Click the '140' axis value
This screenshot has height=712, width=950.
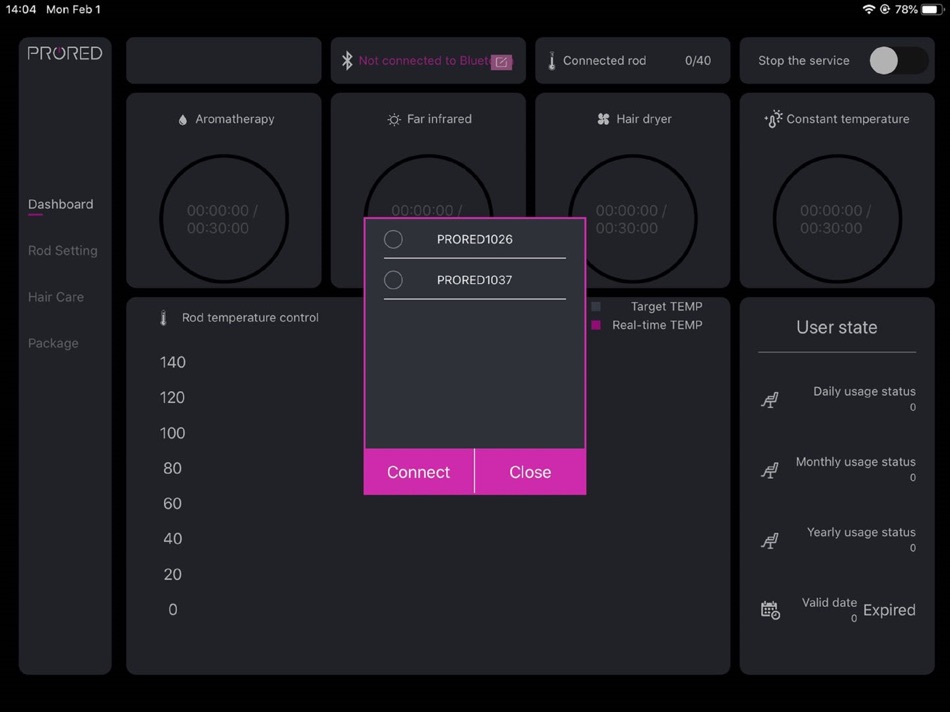pos(173,362)
